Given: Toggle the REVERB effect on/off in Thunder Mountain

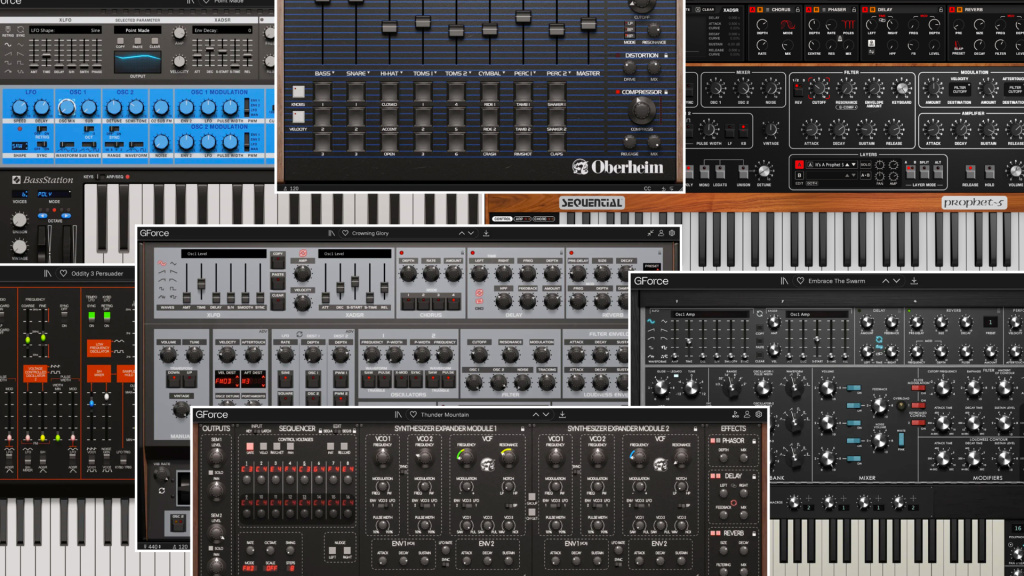Looking at the screenshot, I should pos(713,533).
